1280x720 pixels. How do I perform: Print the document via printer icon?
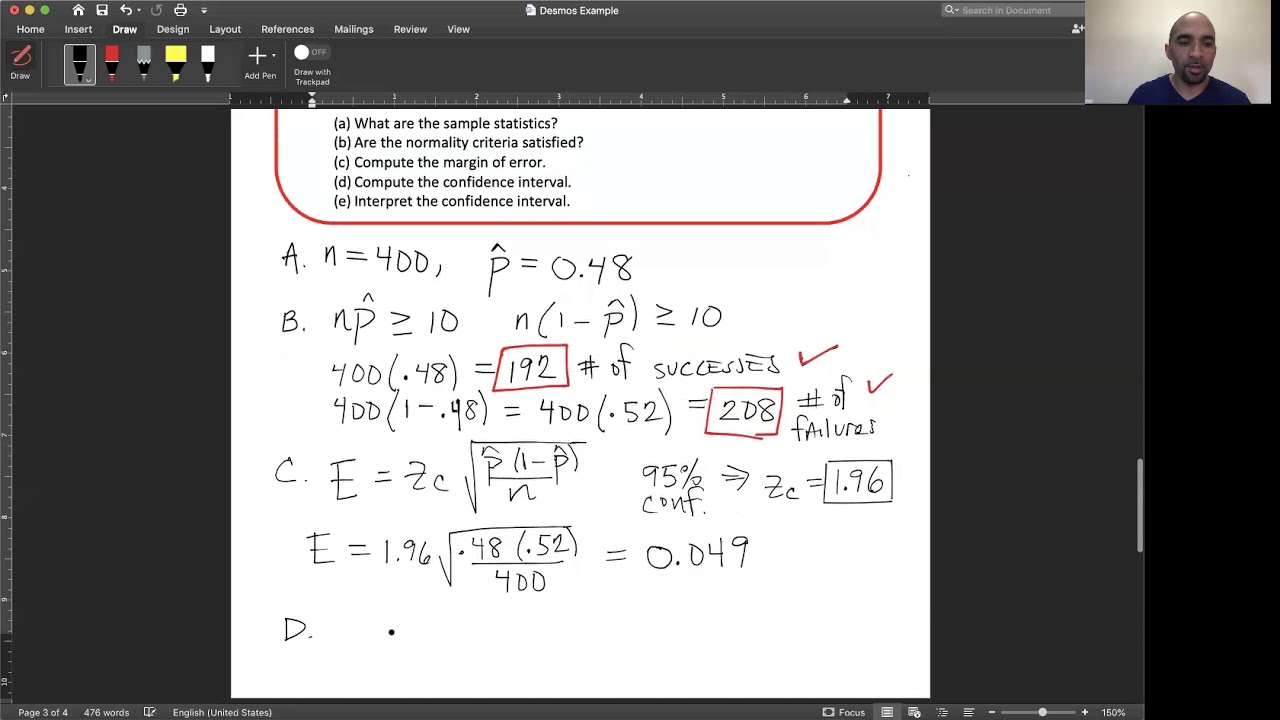click(x=180, y=10)
